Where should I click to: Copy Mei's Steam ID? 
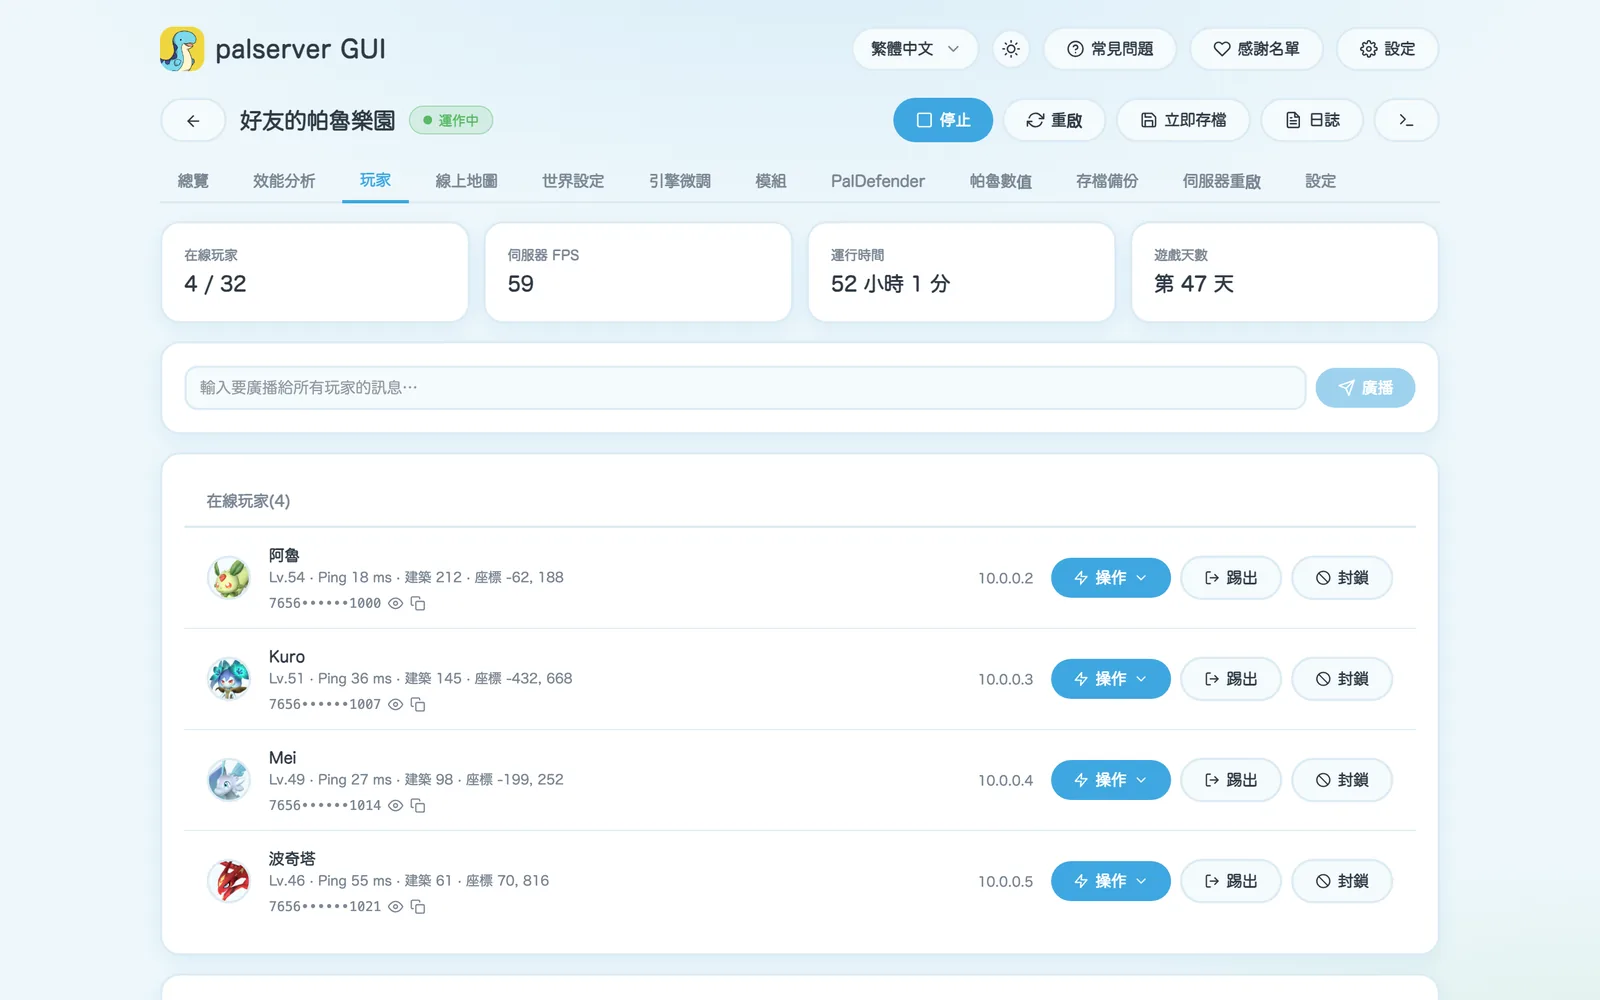[x=418, y=806]
